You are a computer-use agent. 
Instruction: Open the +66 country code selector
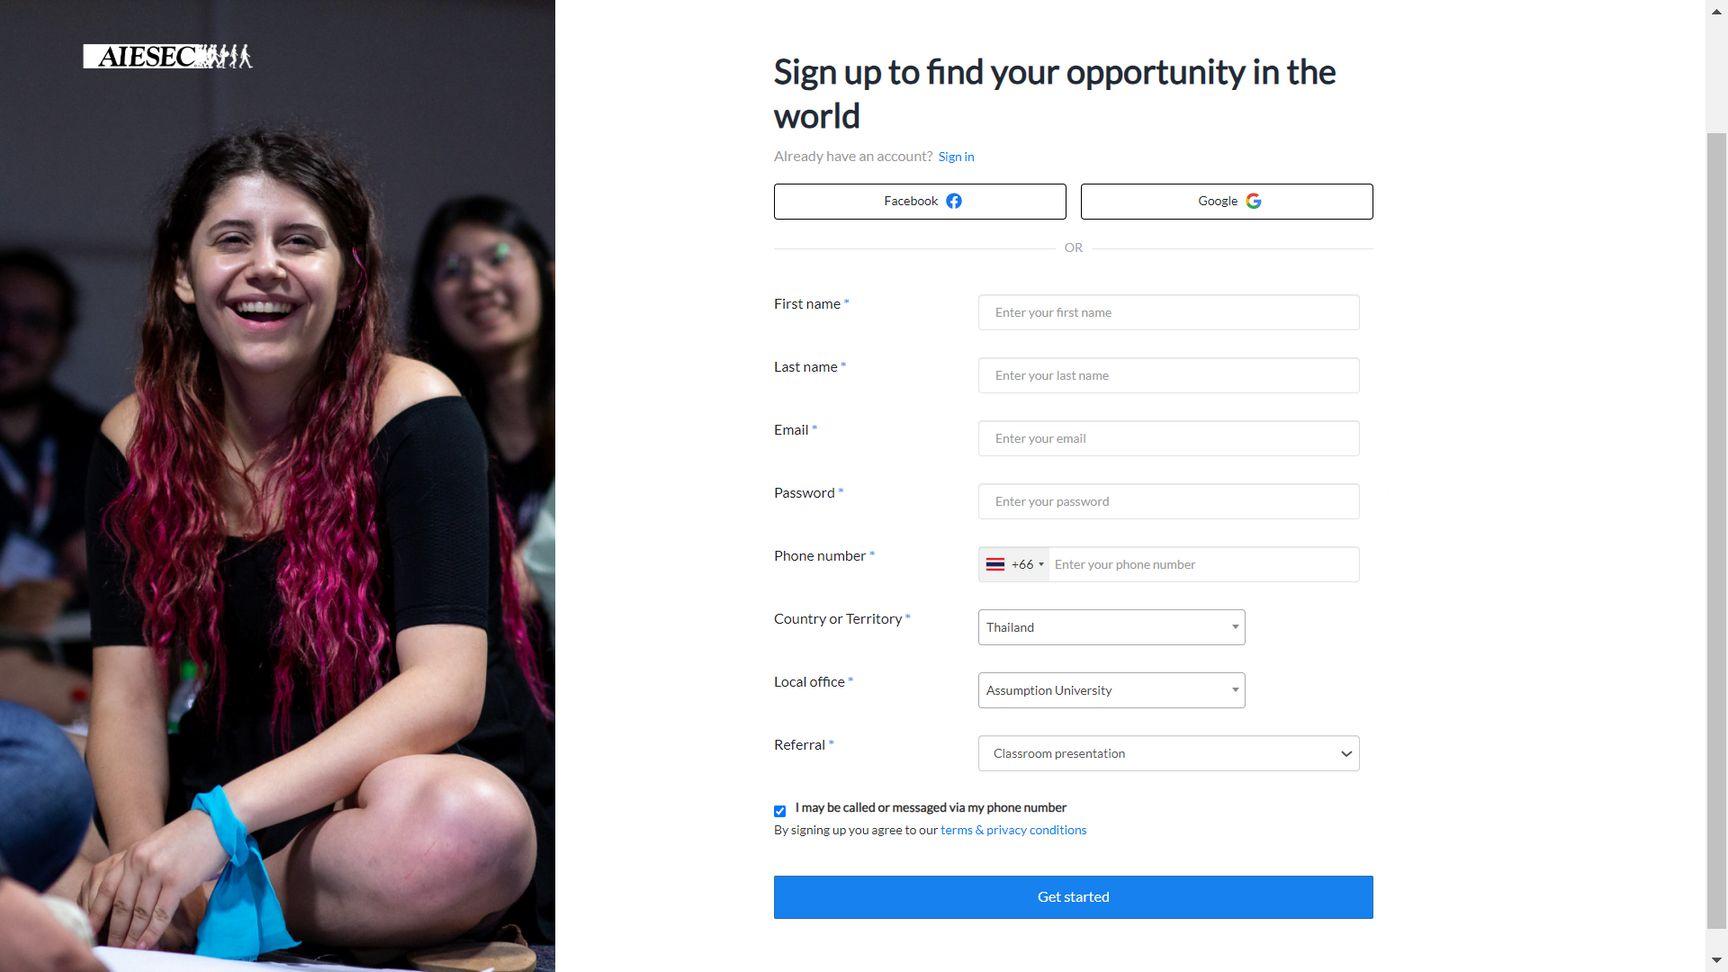(x=1015, y=565)
